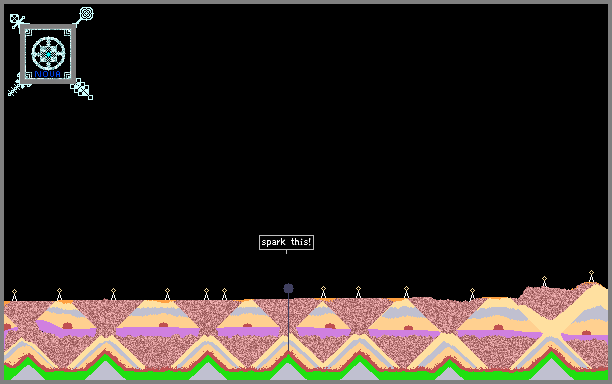Click the blue NOVA text label
The height and width of the screenshot is (384, 612).
pyautogui.click(x=48, y=74)
